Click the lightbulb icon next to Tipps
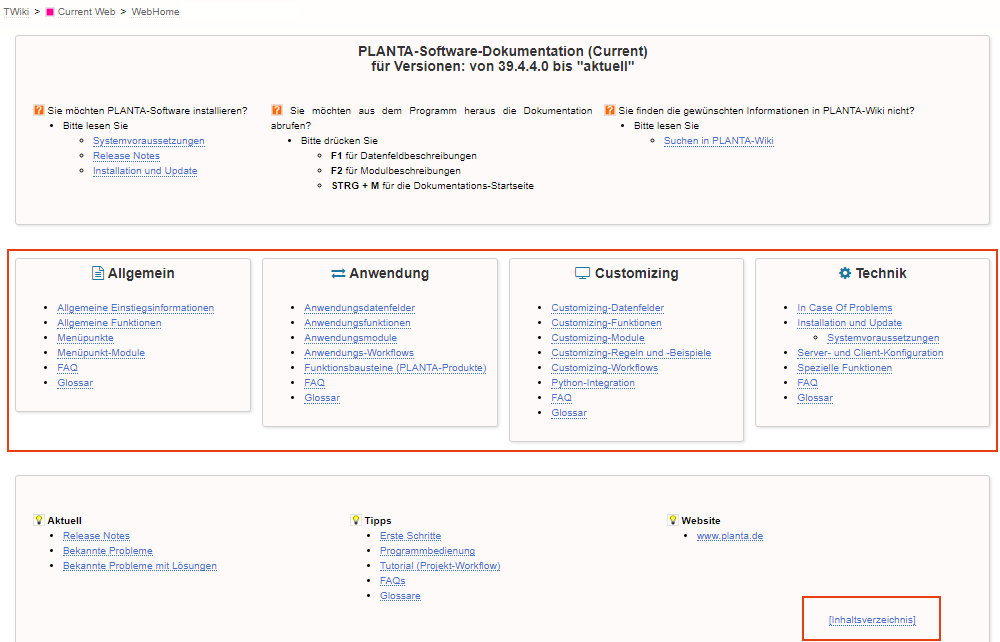This screenshot has height=642, width=1000. [x=356, y=520]
